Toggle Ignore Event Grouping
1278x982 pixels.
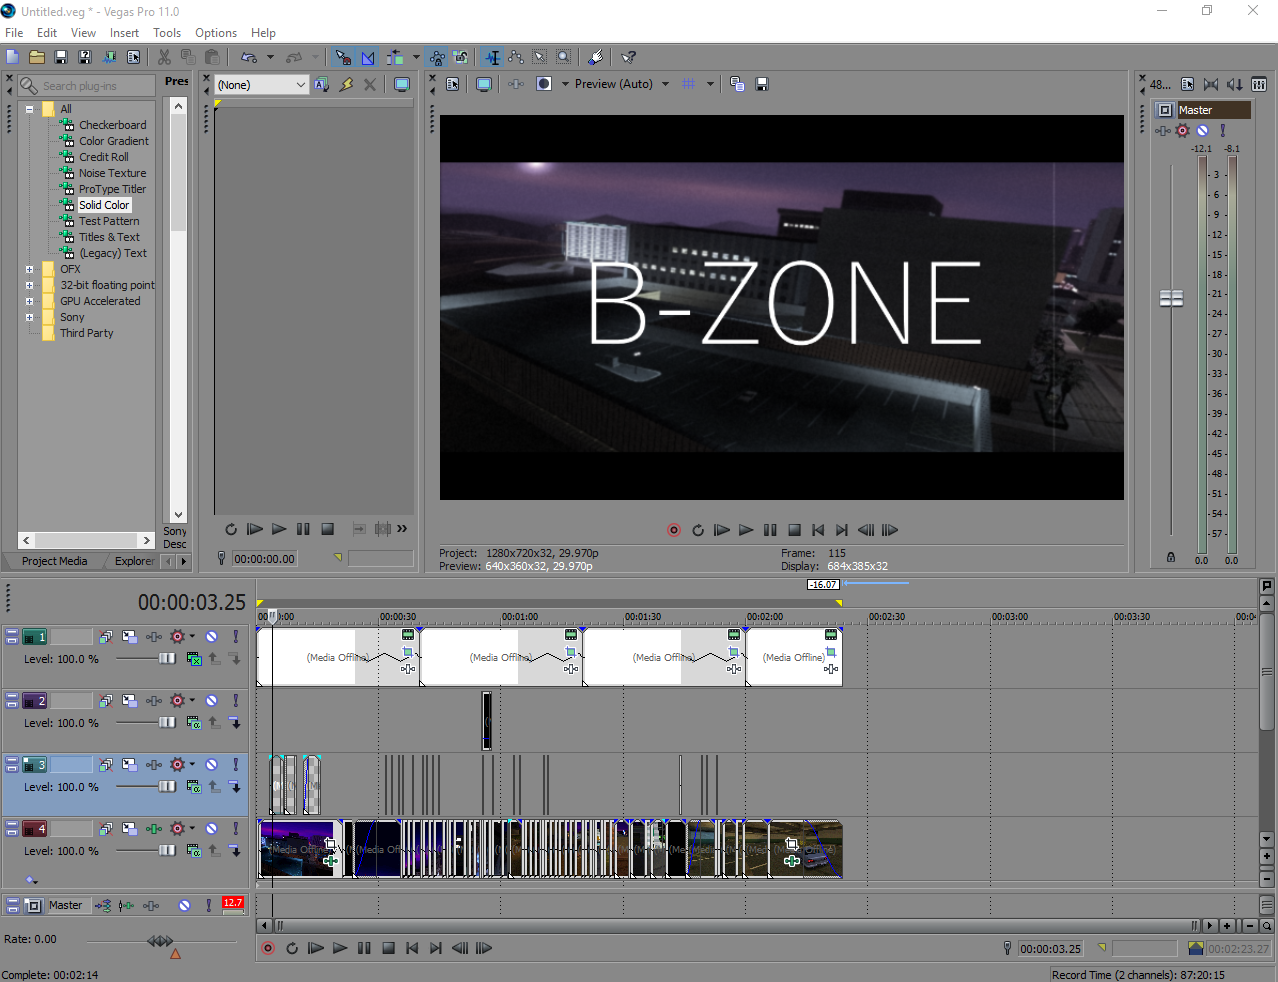pos(461,57)
